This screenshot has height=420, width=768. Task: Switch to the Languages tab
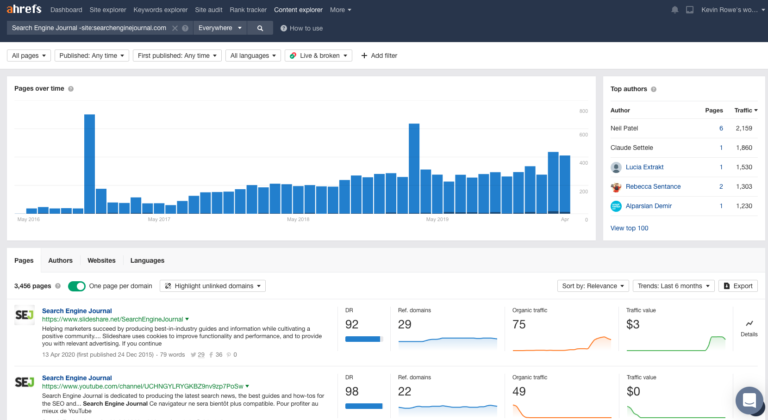(147, 261)
